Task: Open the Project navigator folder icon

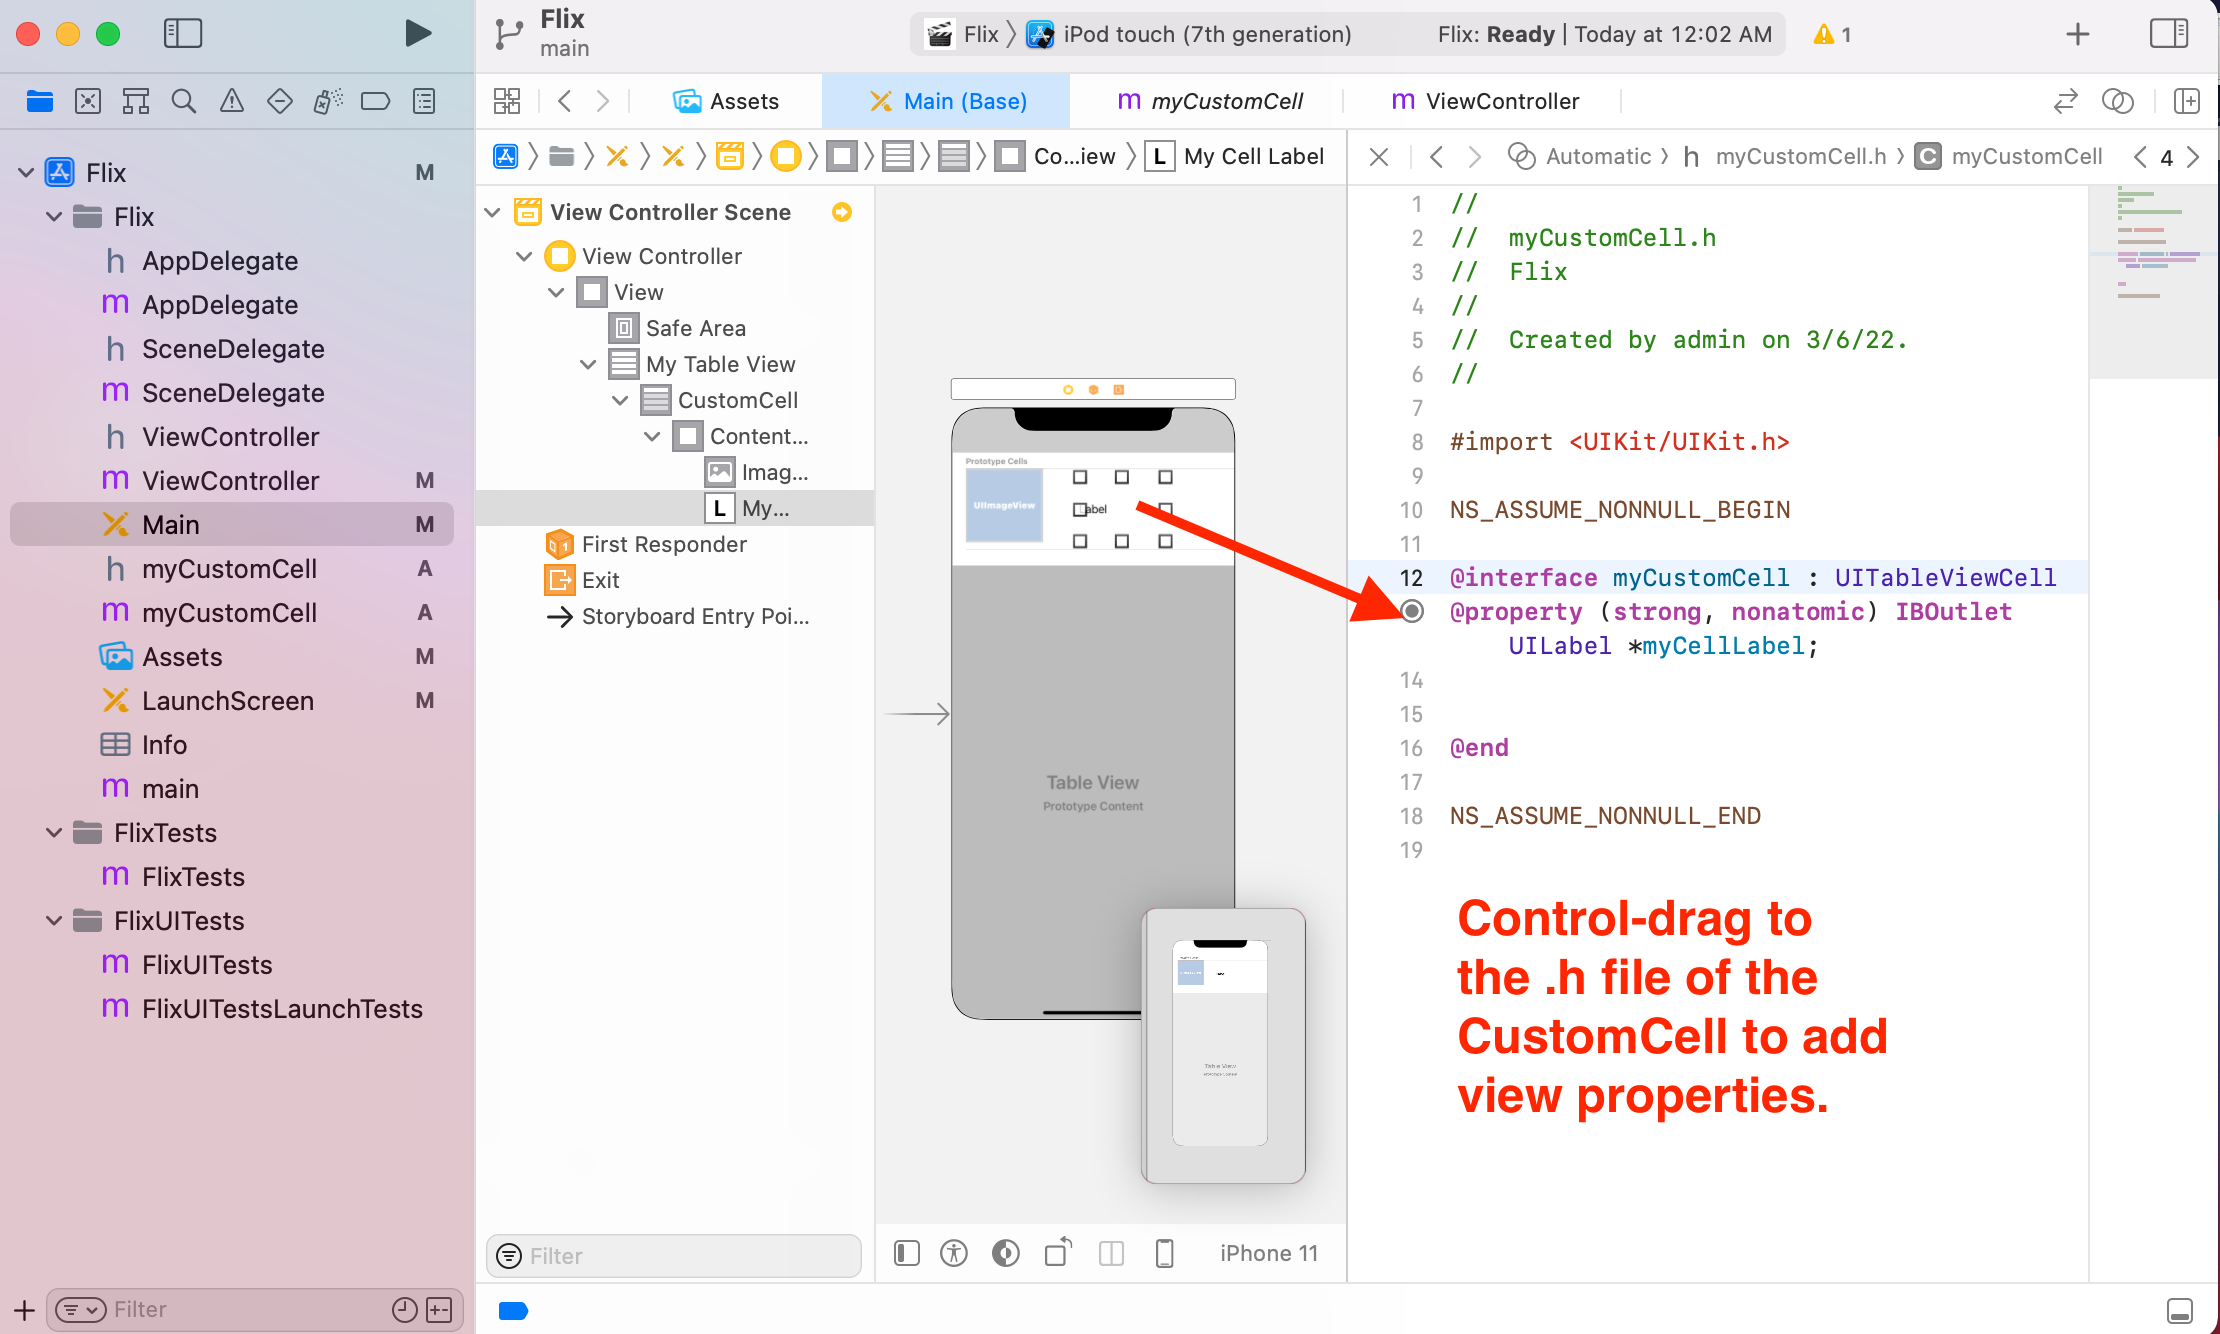Action: pos(40,101)
